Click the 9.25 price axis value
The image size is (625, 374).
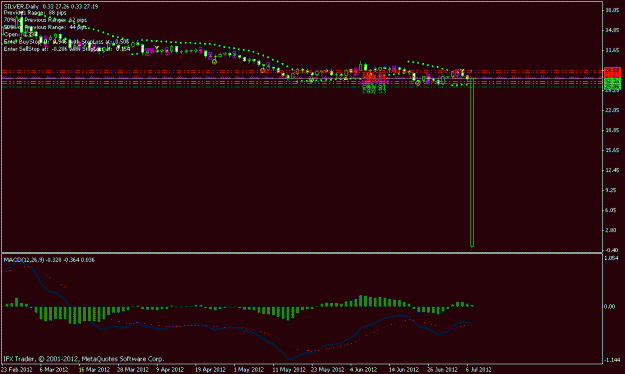[x=612, y=190]
